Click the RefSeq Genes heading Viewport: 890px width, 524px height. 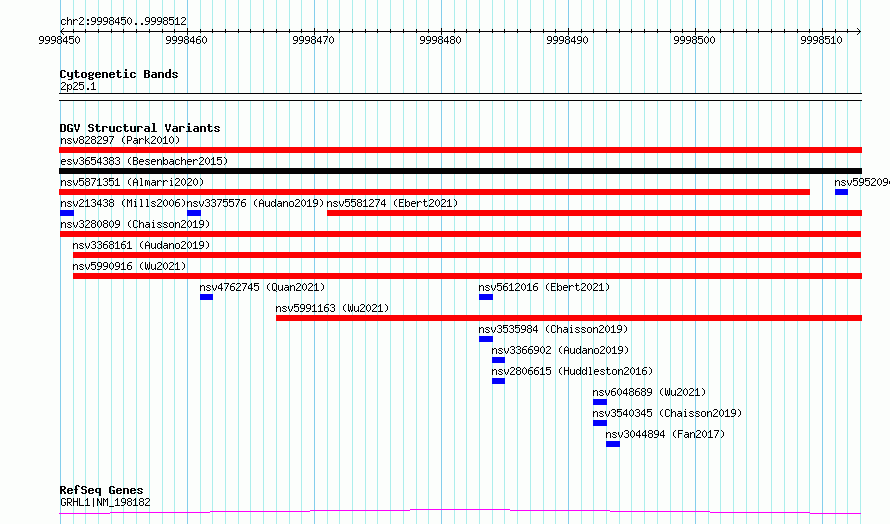pyautogui.click(x=102, y=491)
